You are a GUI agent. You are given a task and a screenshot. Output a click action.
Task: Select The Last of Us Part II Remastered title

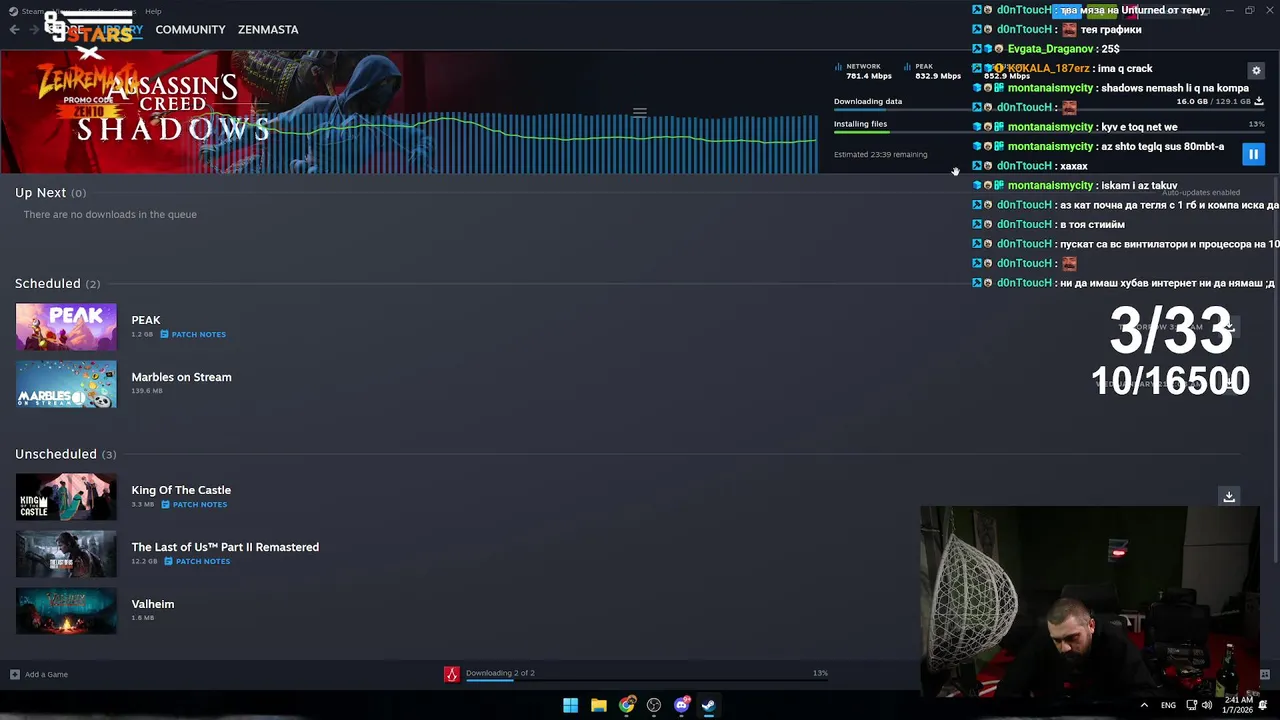[225, 547]
